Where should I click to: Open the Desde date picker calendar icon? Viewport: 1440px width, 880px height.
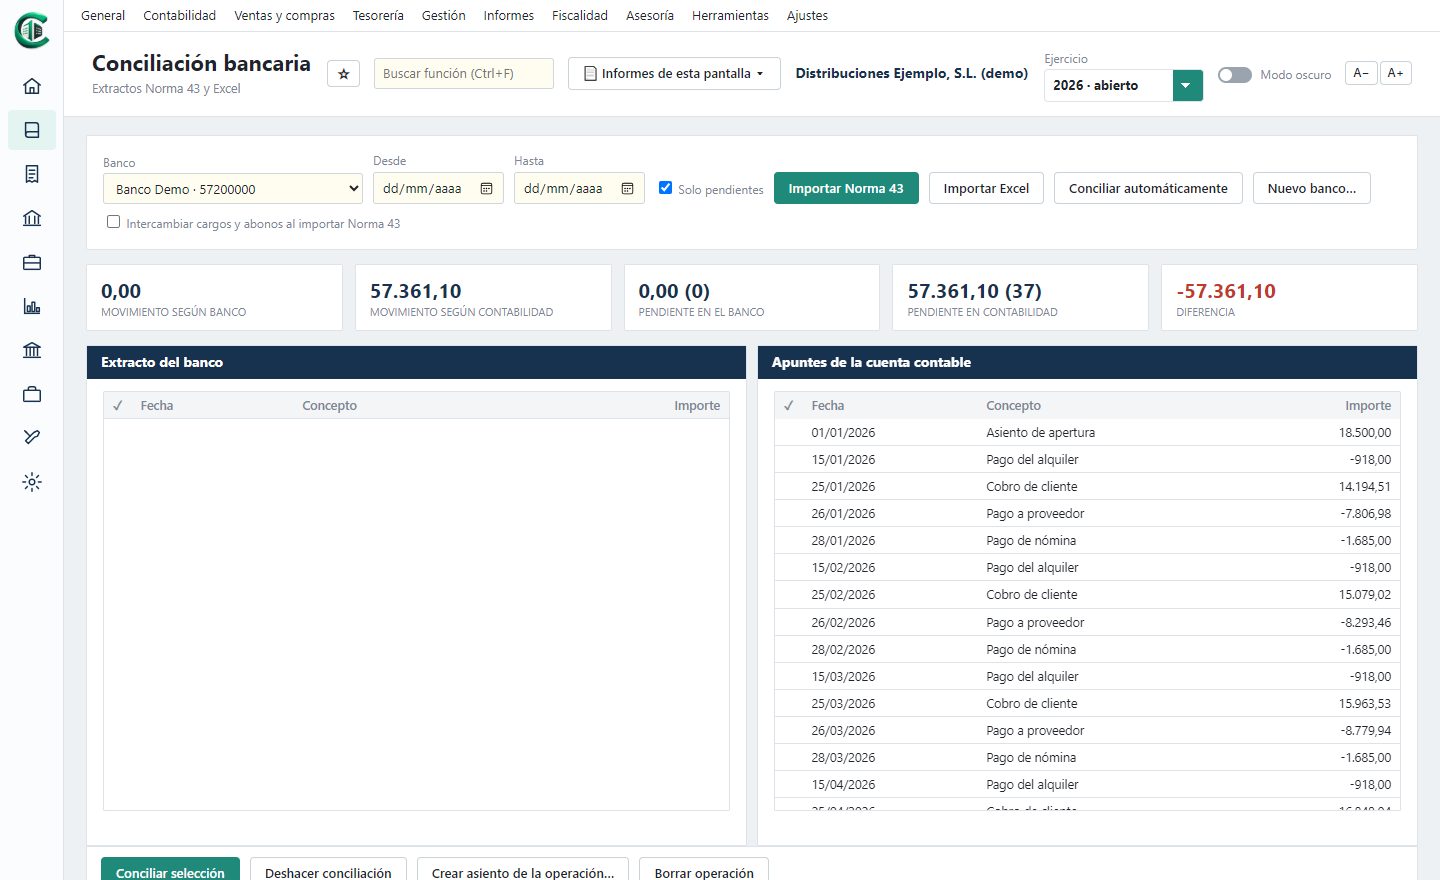[x=487, y=189]
